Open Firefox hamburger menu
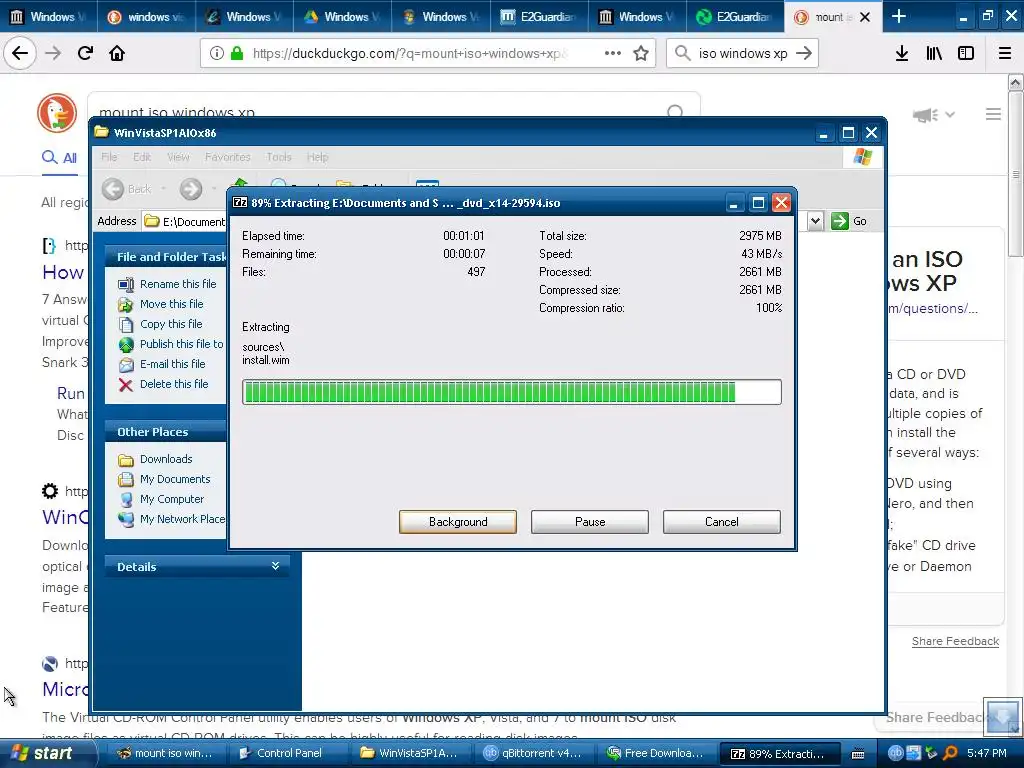The height and width of the screenshot is (768, 1024). 1004,54
